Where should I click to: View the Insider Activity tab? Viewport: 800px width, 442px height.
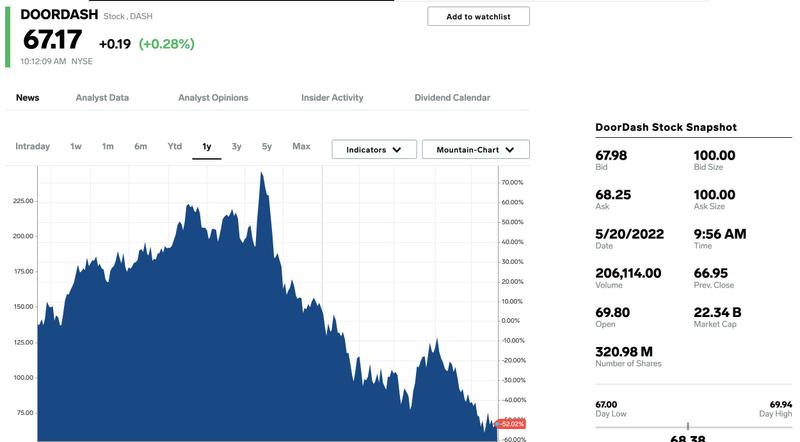[332, 97]
